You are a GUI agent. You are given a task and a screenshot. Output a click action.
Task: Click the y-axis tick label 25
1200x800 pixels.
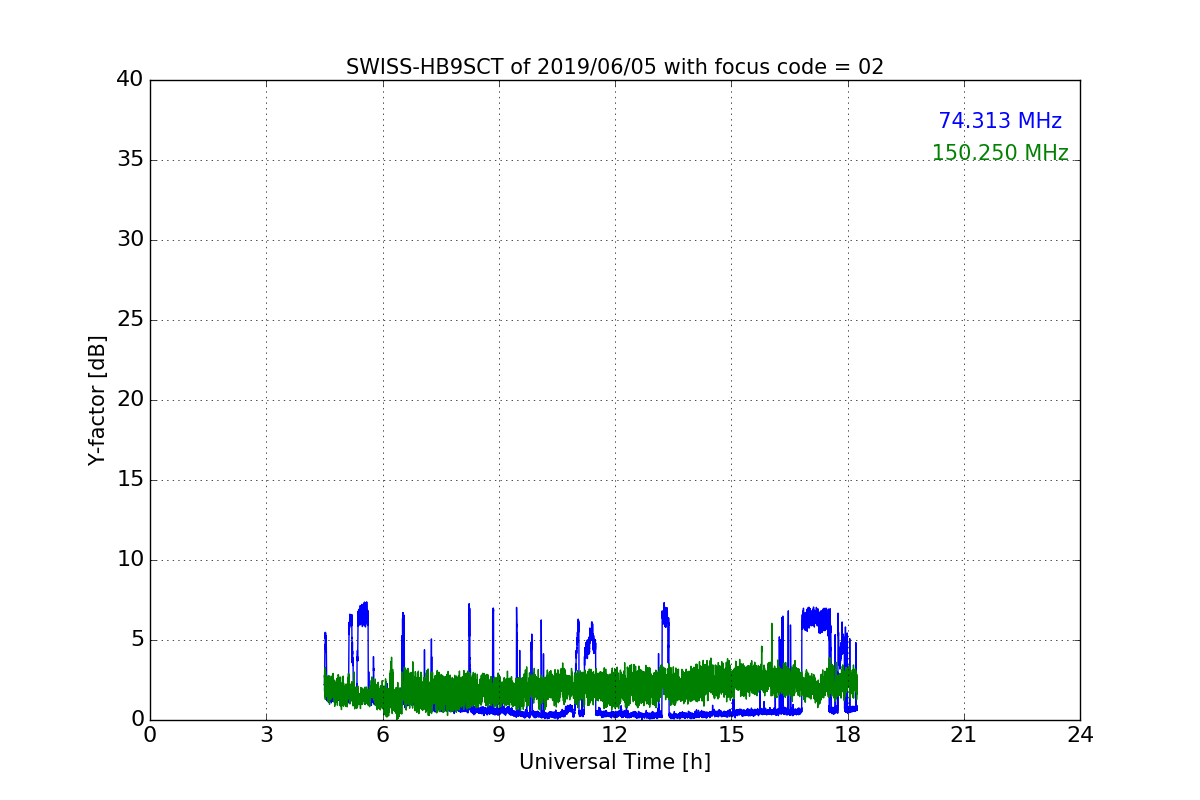tap(130, 320)
